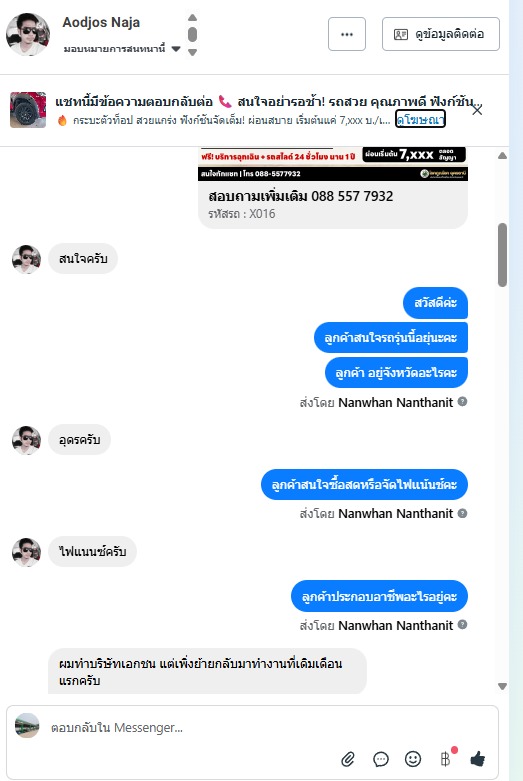523x781 pixels.
Task: Open the ดูโฆษณา ad link
Action: (420, 120)
